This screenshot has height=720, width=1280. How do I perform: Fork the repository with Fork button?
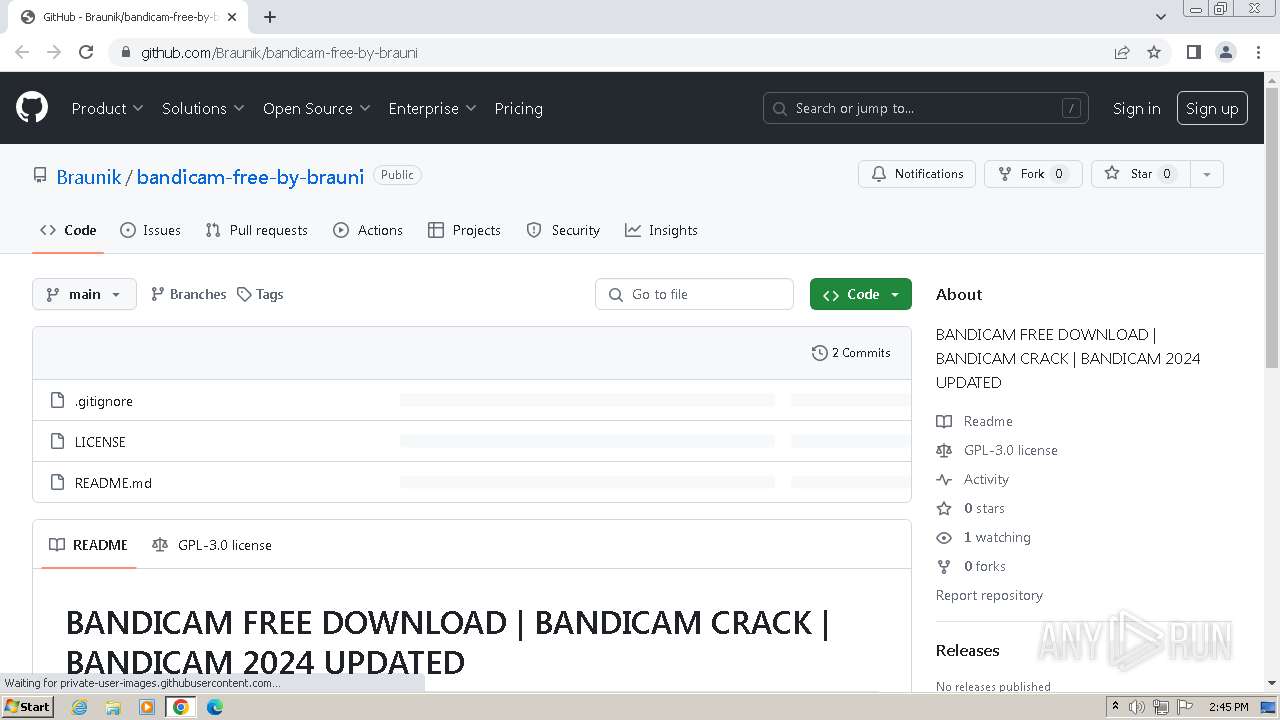[x=1033, y=174]
